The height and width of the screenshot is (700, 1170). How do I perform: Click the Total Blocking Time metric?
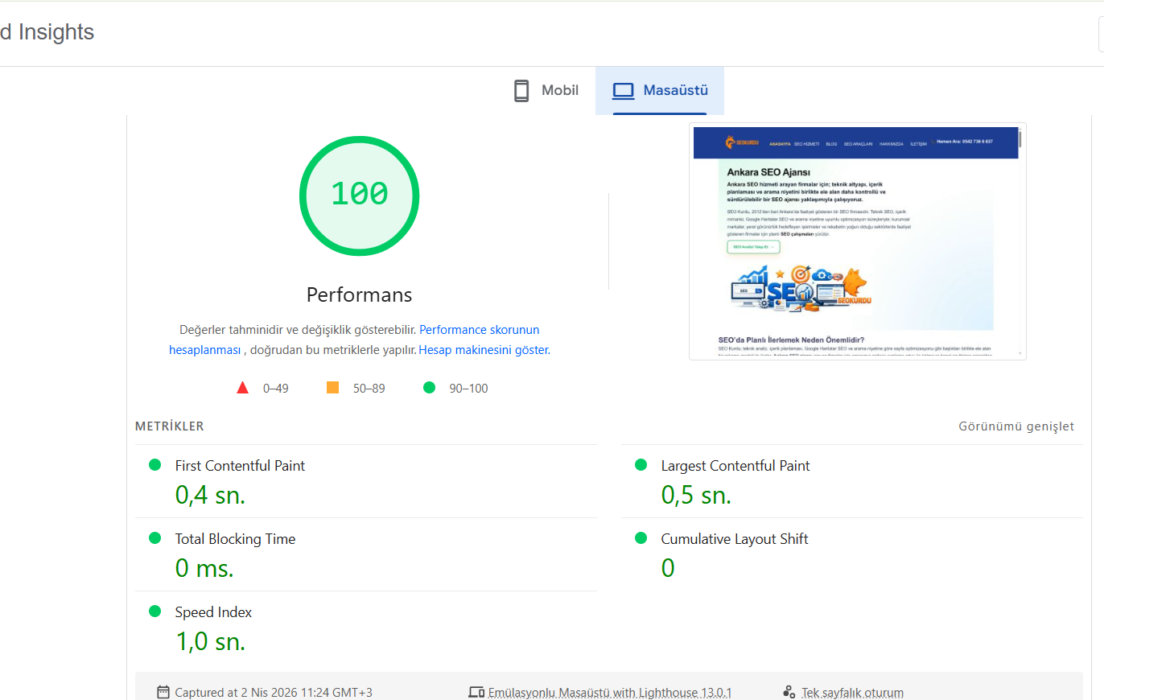235,539
